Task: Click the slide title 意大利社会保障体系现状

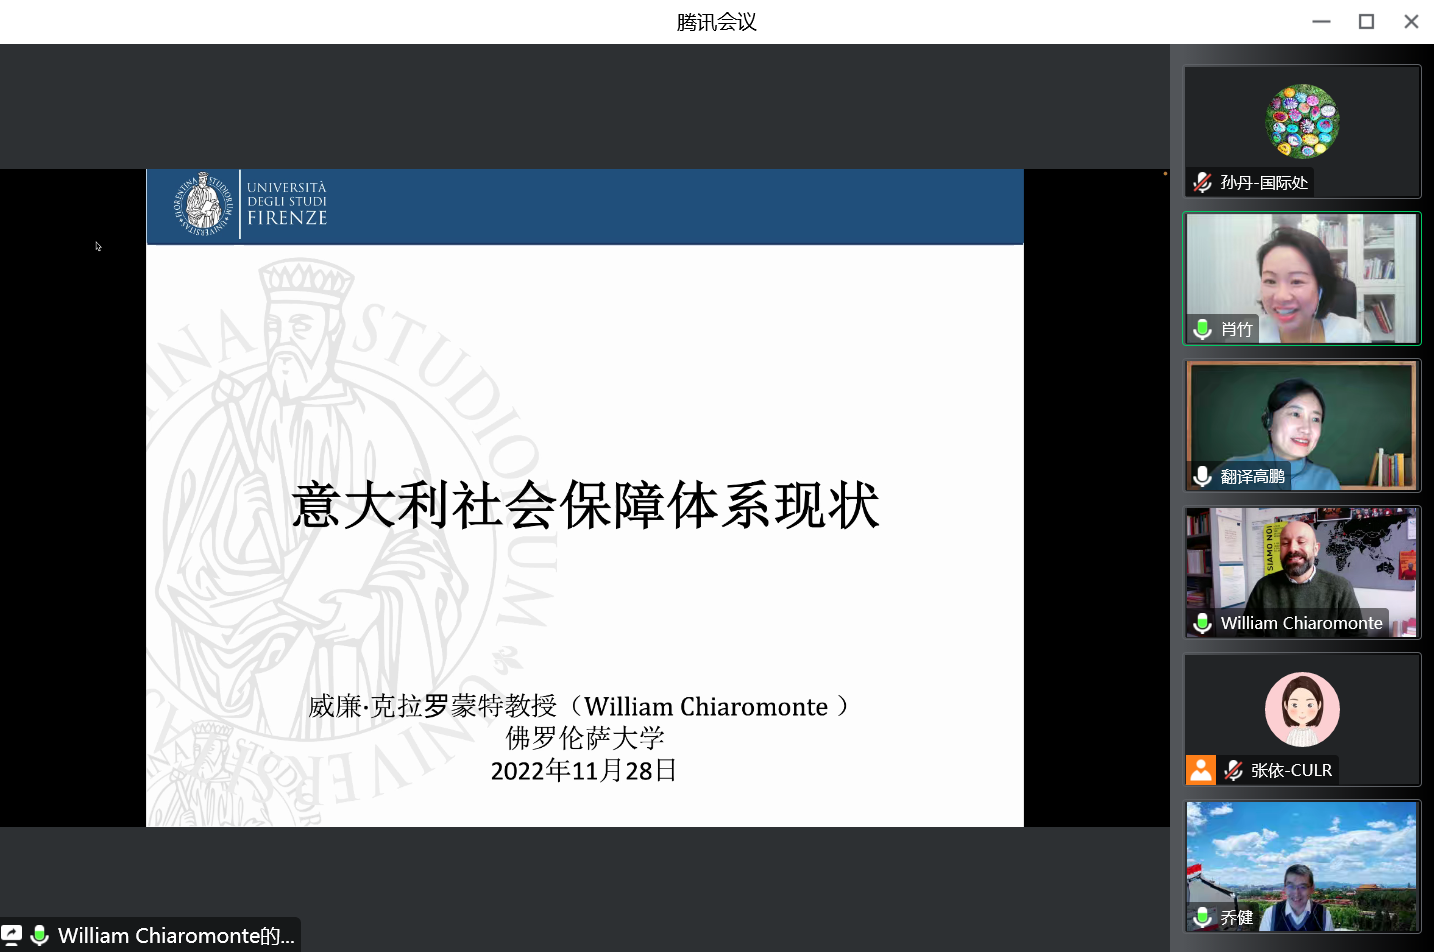Action: click(x=585, y=505)
